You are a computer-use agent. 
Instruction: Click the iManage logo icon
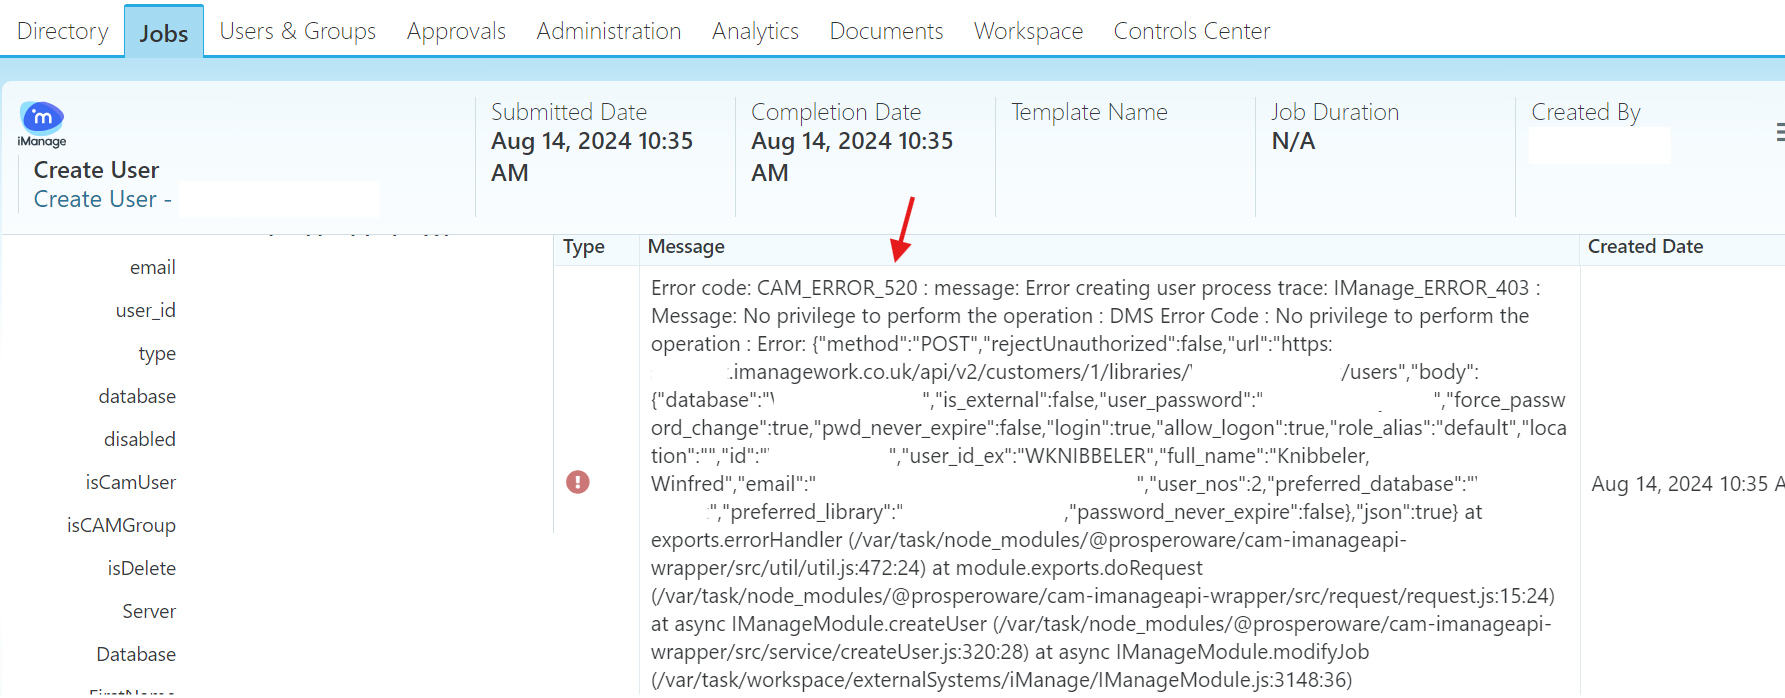click(42, 120)
